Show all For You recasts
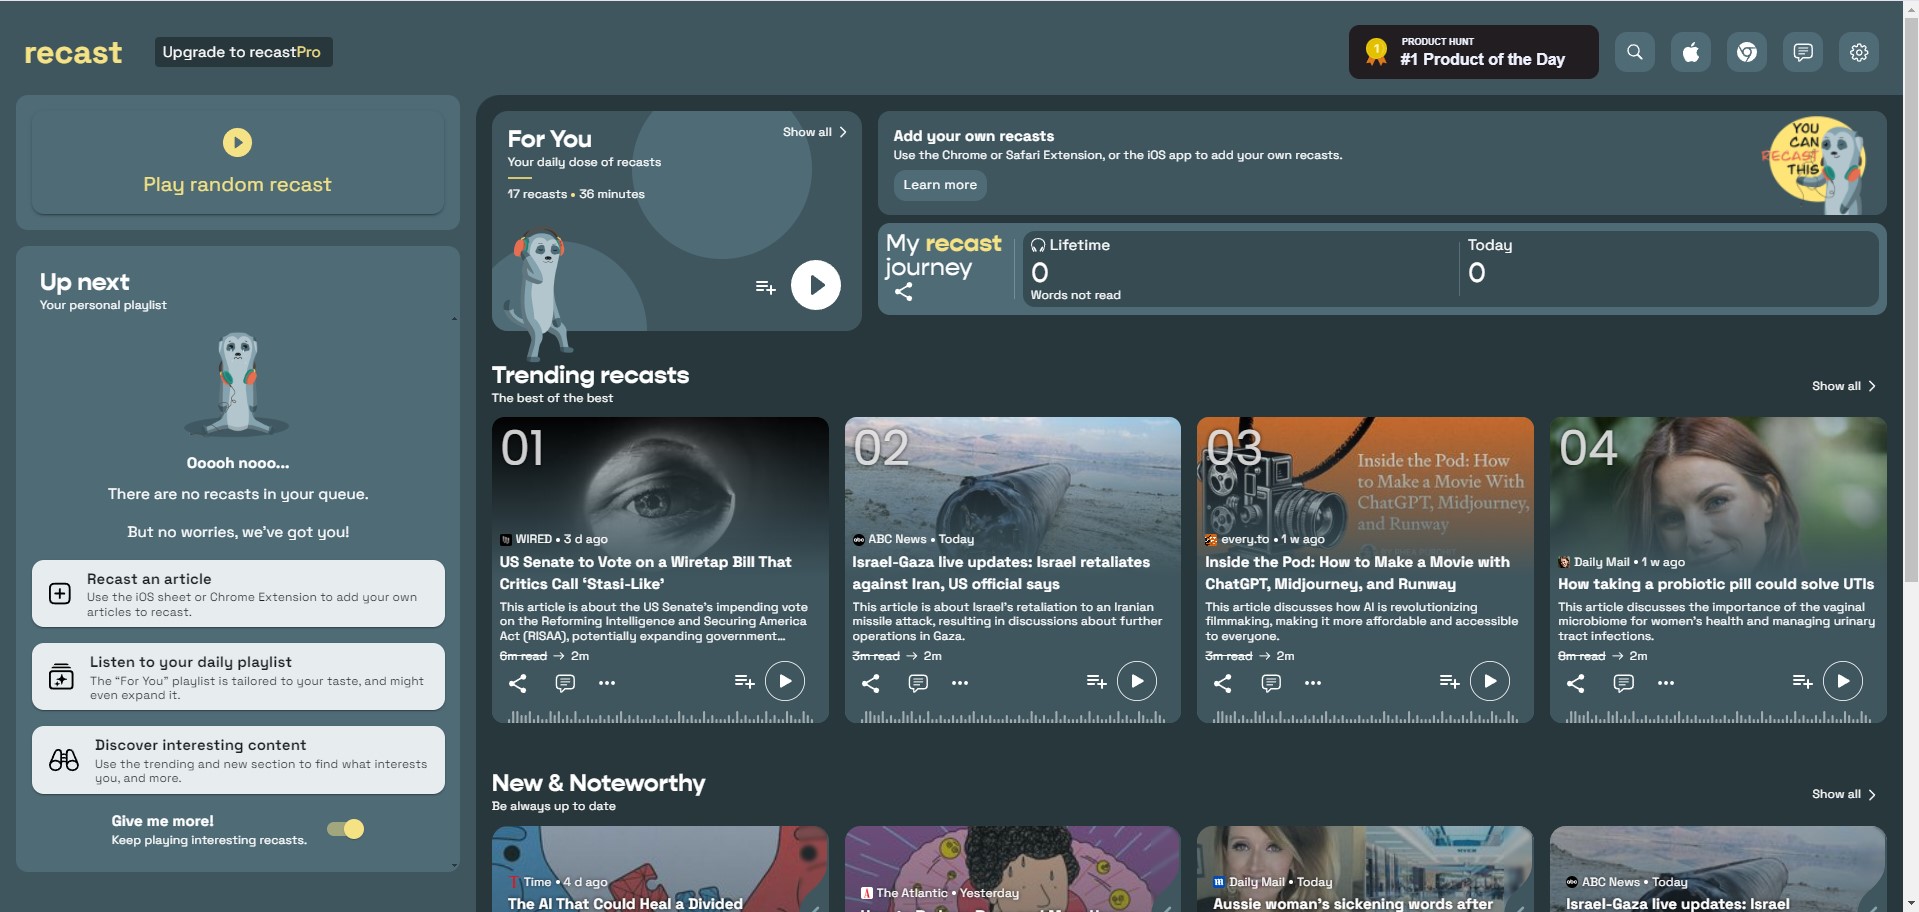The image size is (1919, 912). tap(814, 132)
